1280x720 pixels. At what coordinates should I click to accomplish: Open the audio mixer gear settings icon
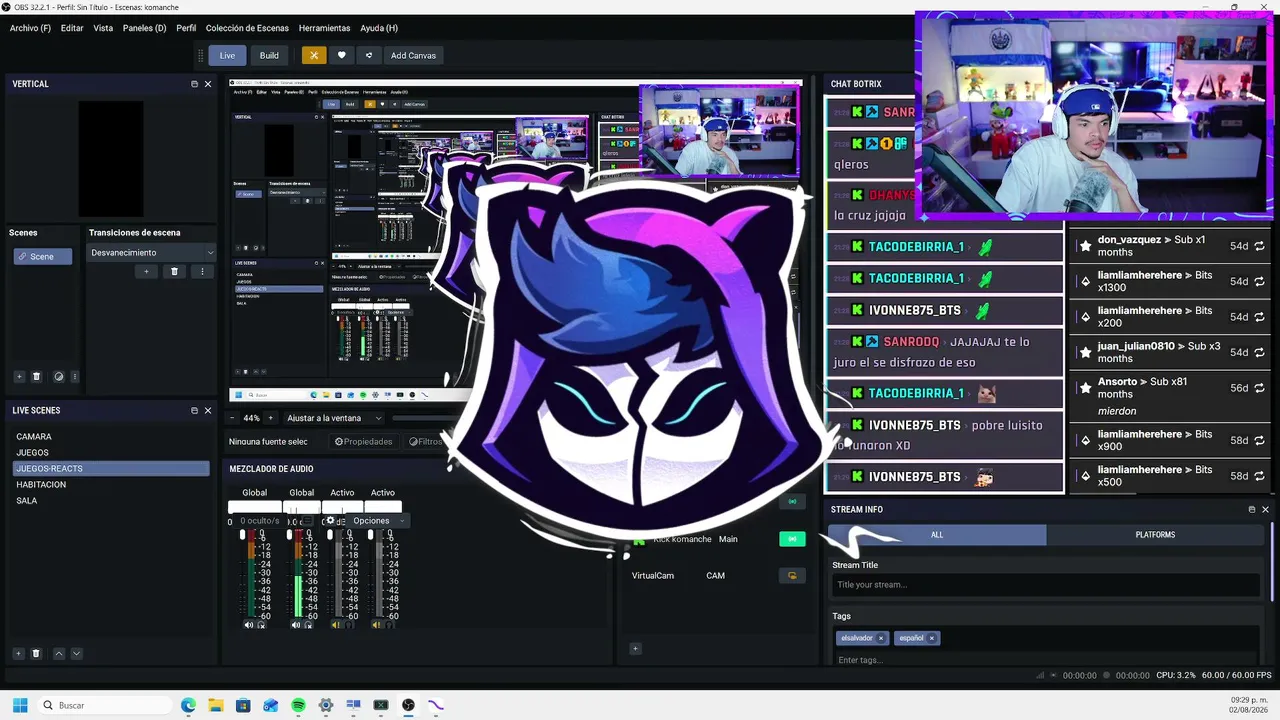pyautogui.click(x=330, y=520)
